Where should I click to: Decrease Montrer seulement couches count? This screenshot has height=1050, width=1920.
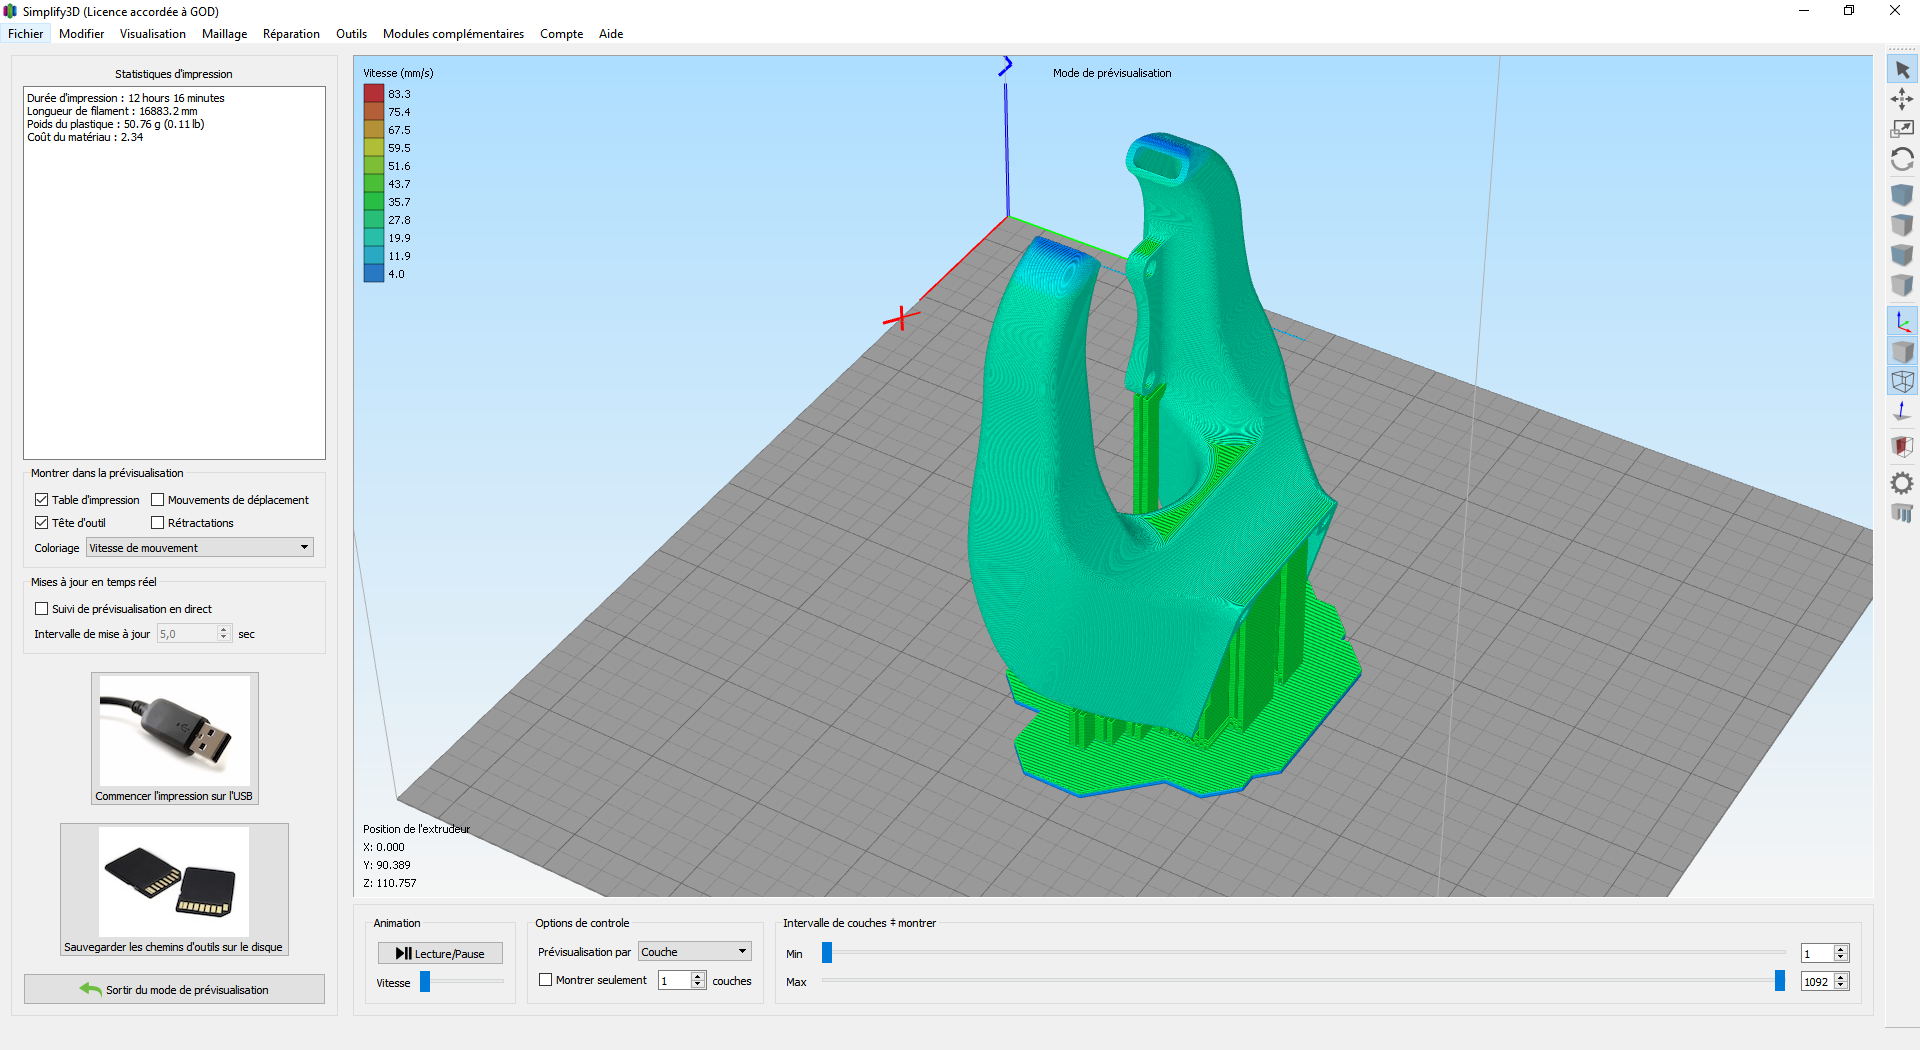[x=698, y=985]
